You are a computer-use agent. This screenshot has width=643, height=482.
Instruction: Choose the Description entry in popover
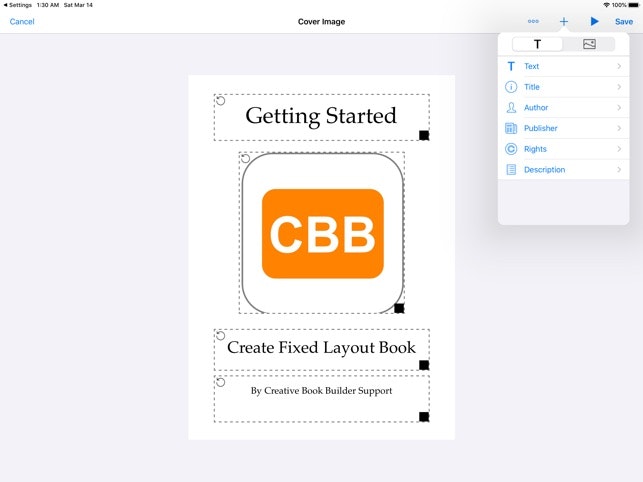pos(563,169)
